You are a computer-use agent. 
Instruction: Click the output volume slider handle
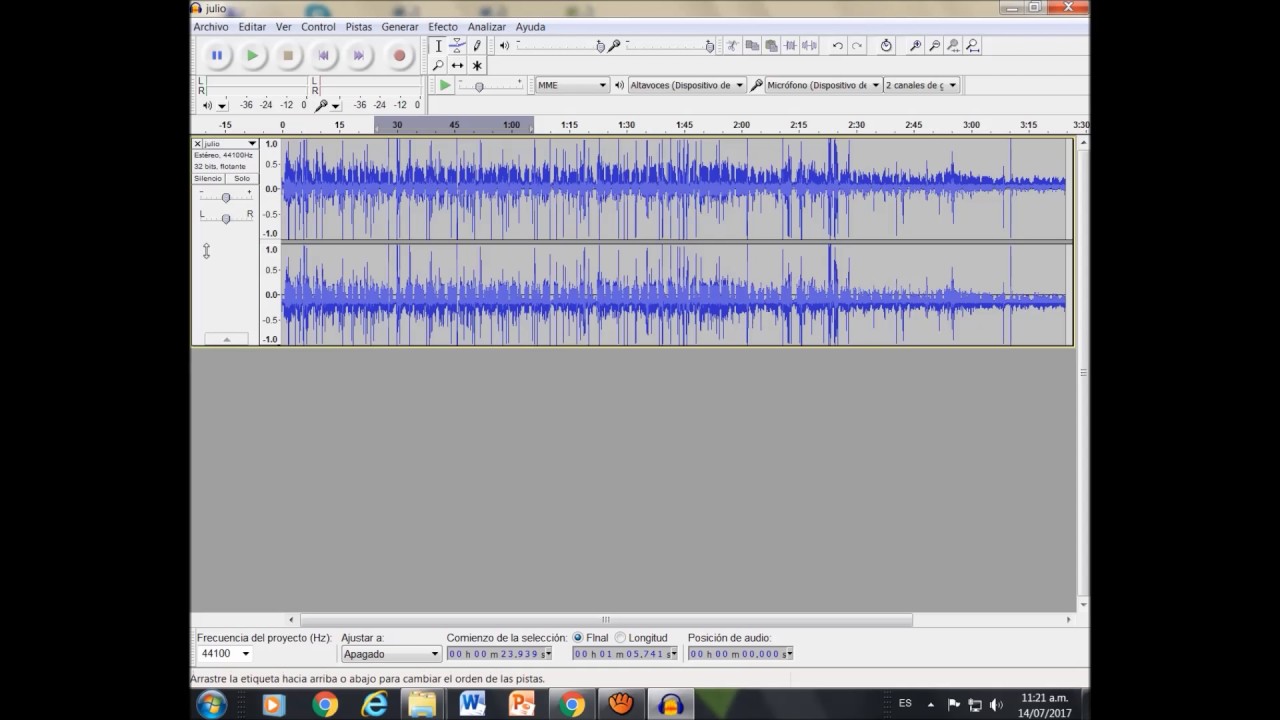coord(600,46)
